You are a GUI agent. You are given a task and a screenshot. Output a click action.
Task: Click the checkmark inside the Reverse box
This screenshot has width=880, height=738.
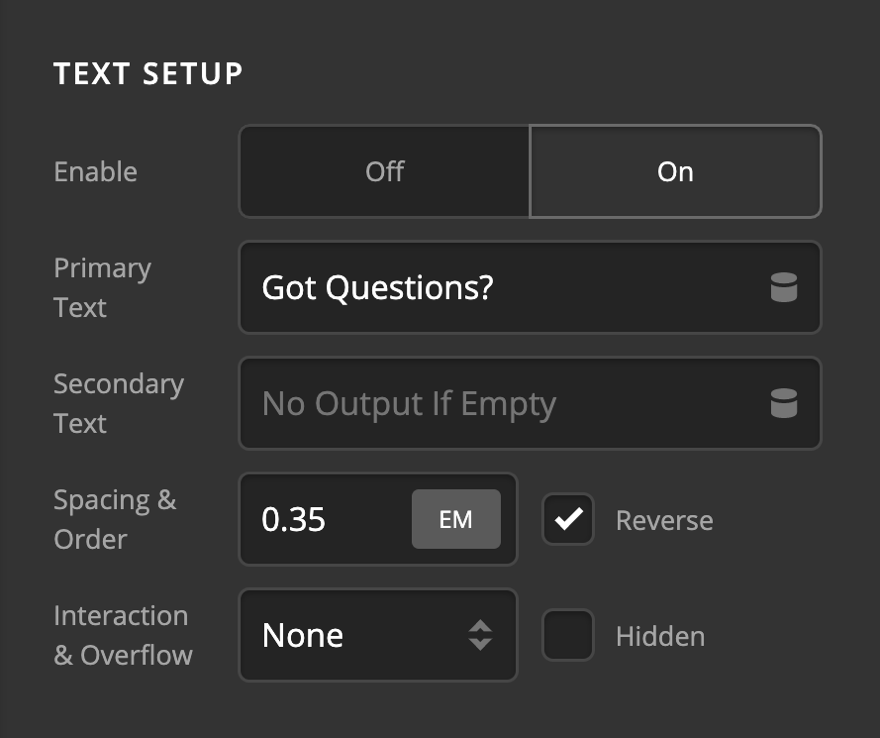[x=567, y=519]
